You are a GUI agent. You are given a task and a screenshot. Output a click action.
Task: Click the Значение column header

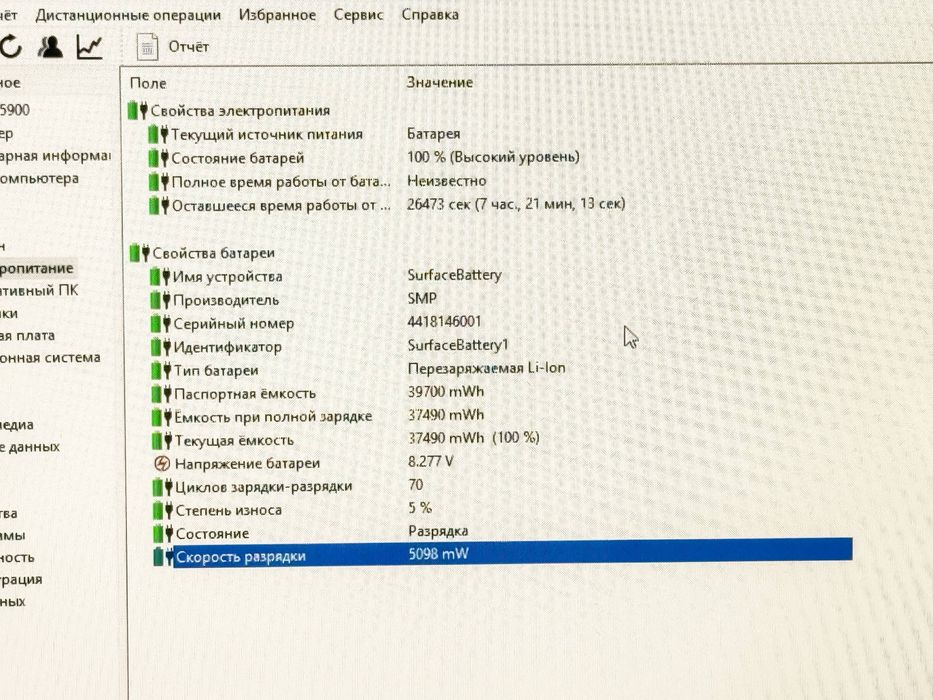pos(440,82)
